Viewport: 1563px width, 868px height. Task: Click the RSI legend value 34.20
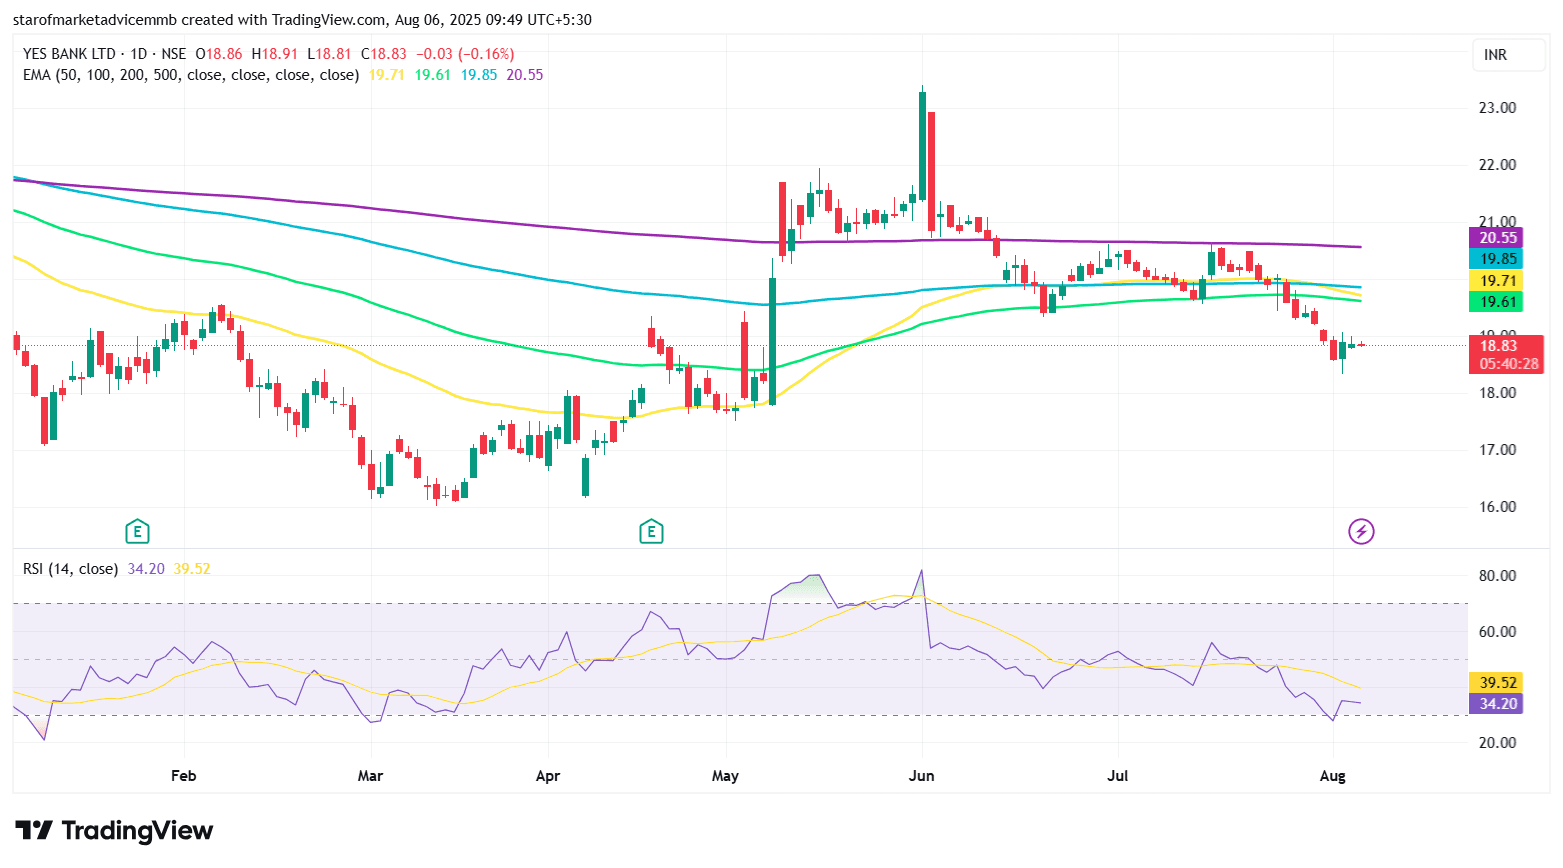pos(146,569)
